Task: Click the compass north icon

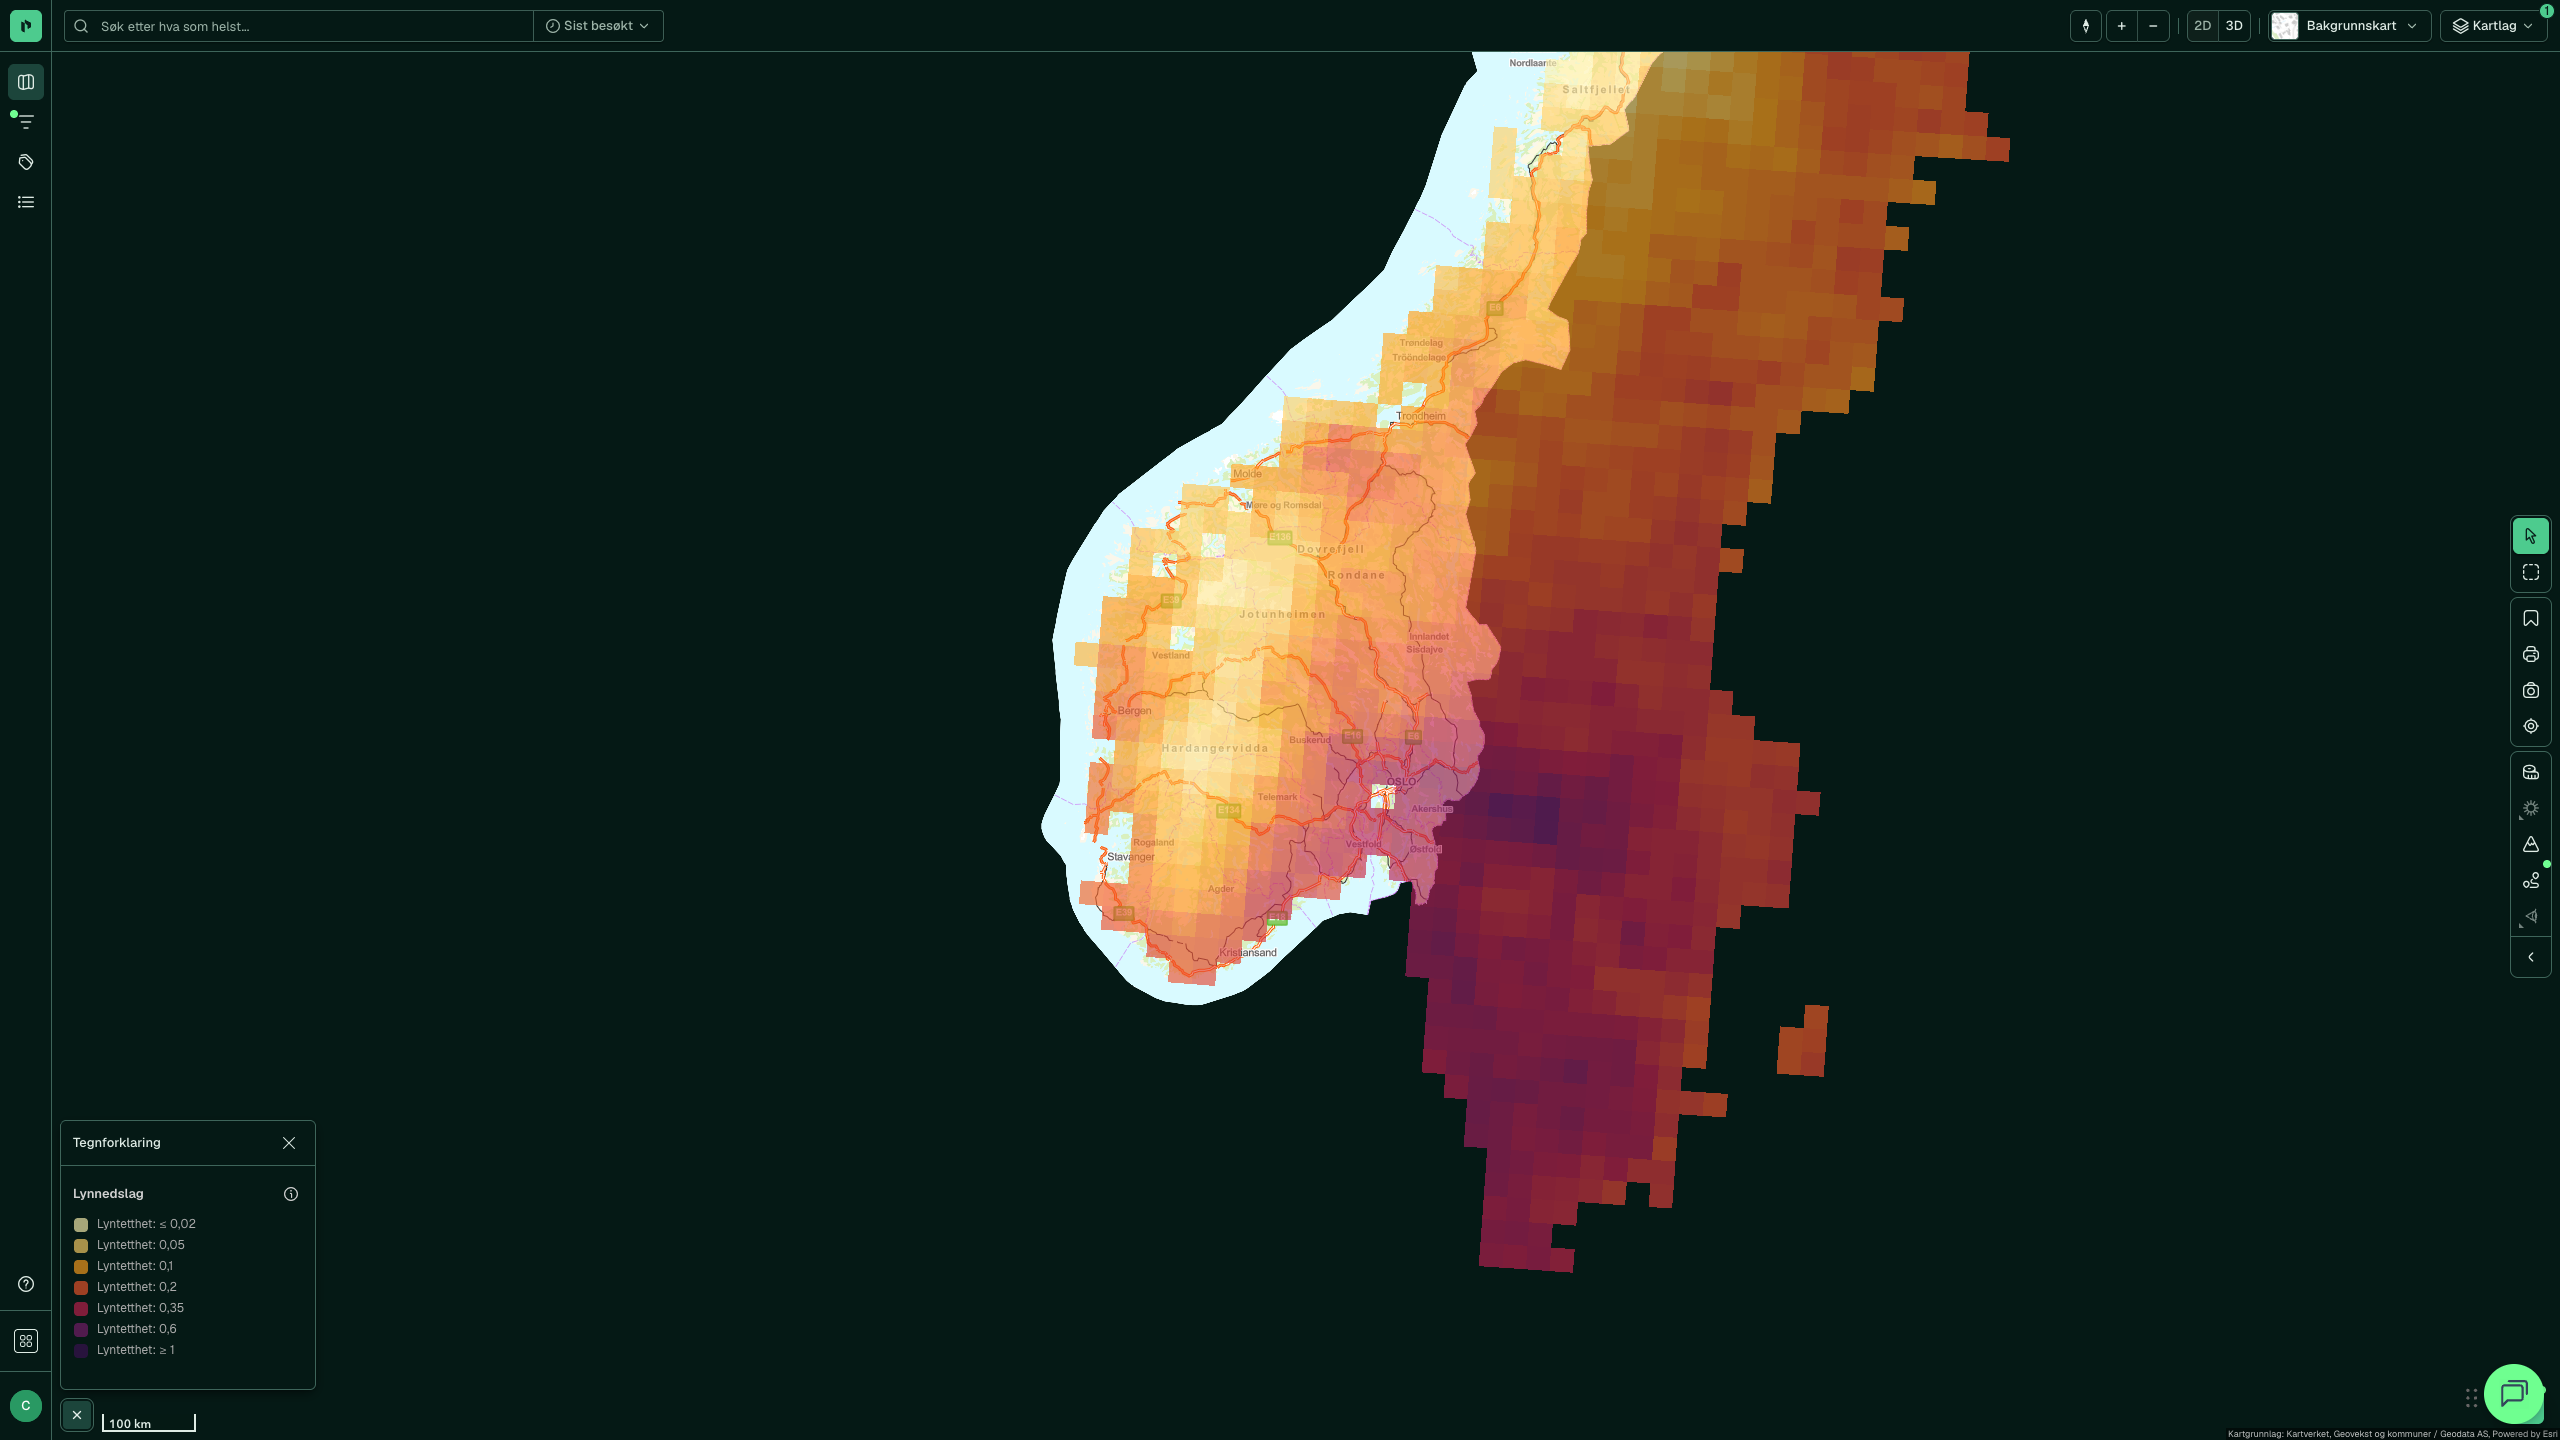Action: 2086,26
